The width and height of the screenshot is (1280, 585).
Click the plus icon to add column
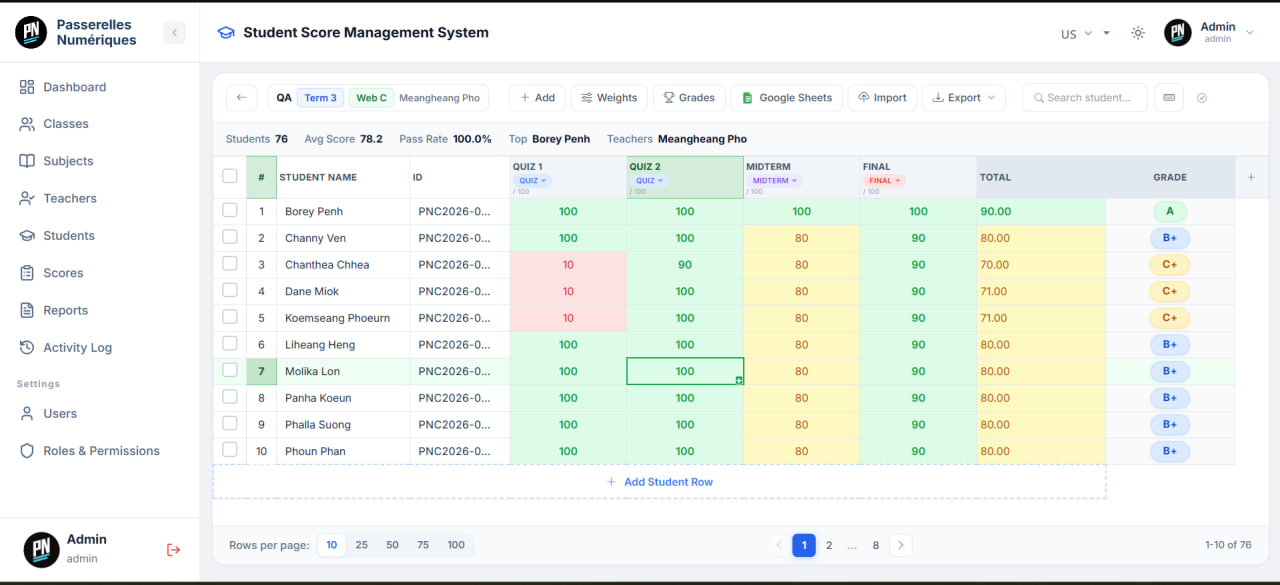1251,177
